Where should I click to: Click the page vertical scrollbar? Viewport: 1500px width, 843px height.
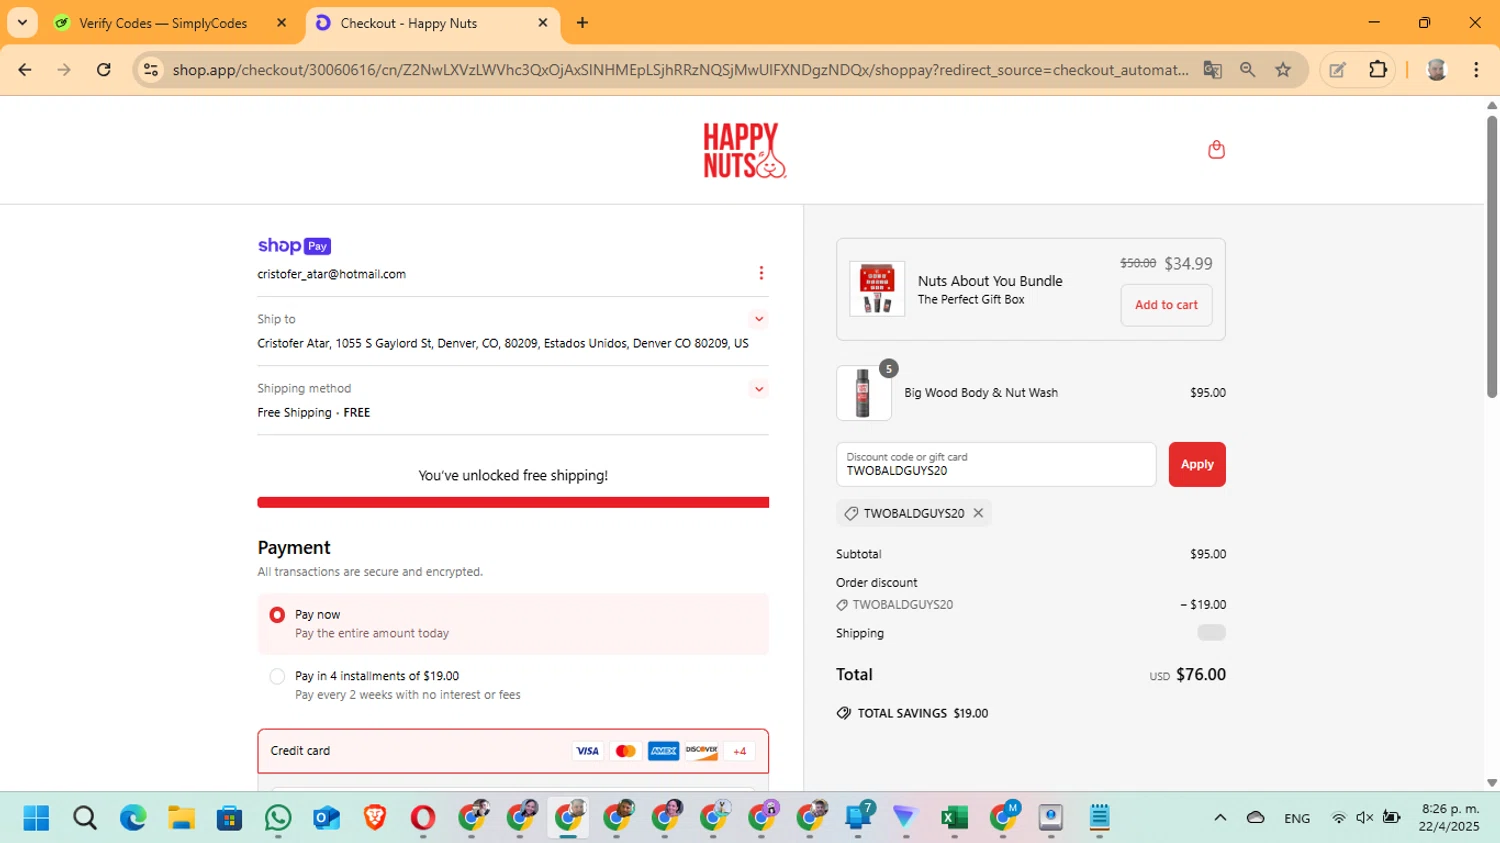(1491, 257)
